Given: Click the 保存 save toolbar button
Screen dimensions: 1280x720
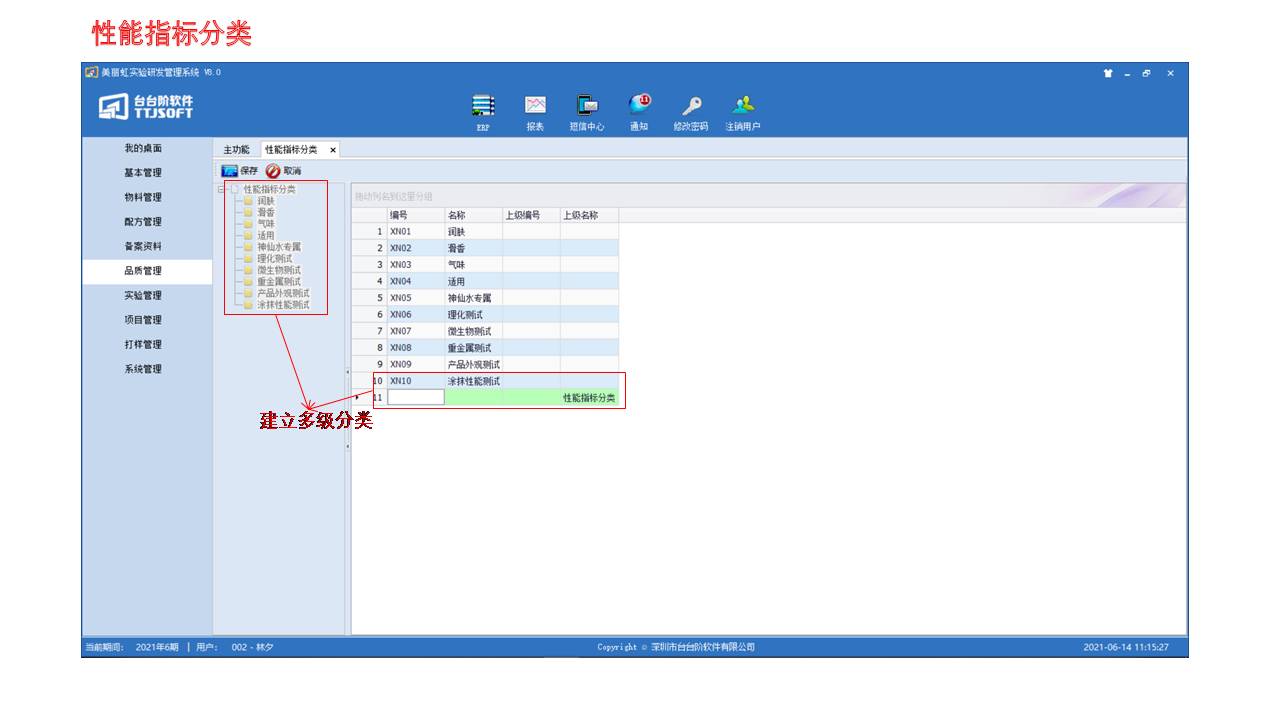Looking at the screenshot, I should coord(239,171).
